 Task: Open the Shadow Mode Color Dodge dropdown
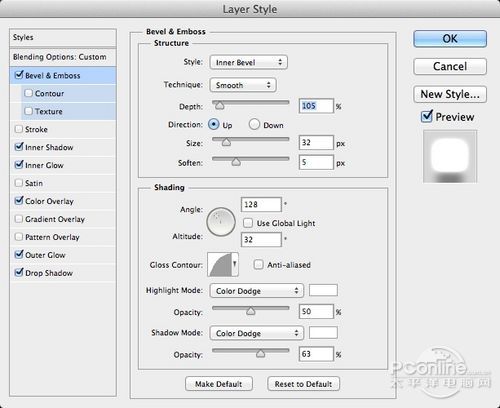(256, 333)
